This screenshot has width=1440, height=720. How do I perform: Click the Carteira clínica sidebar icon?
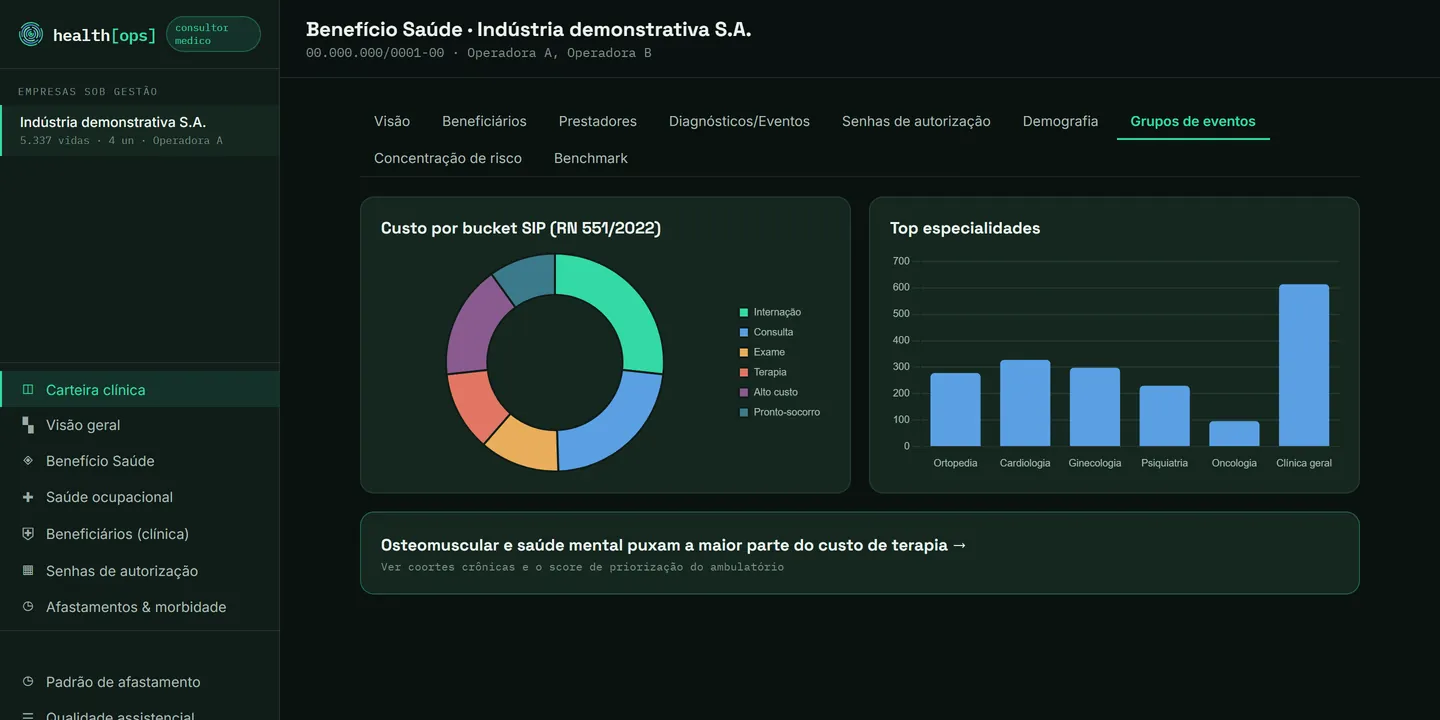pyautogui.click(x=28, y=390)
